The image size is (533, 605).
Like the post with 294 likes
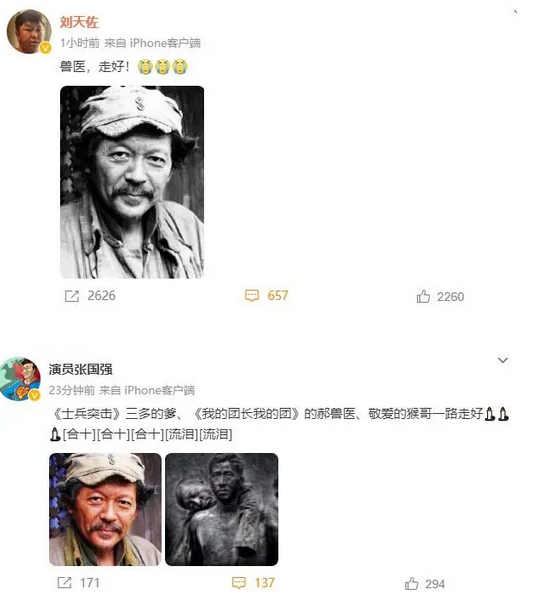tap(411, 583)
